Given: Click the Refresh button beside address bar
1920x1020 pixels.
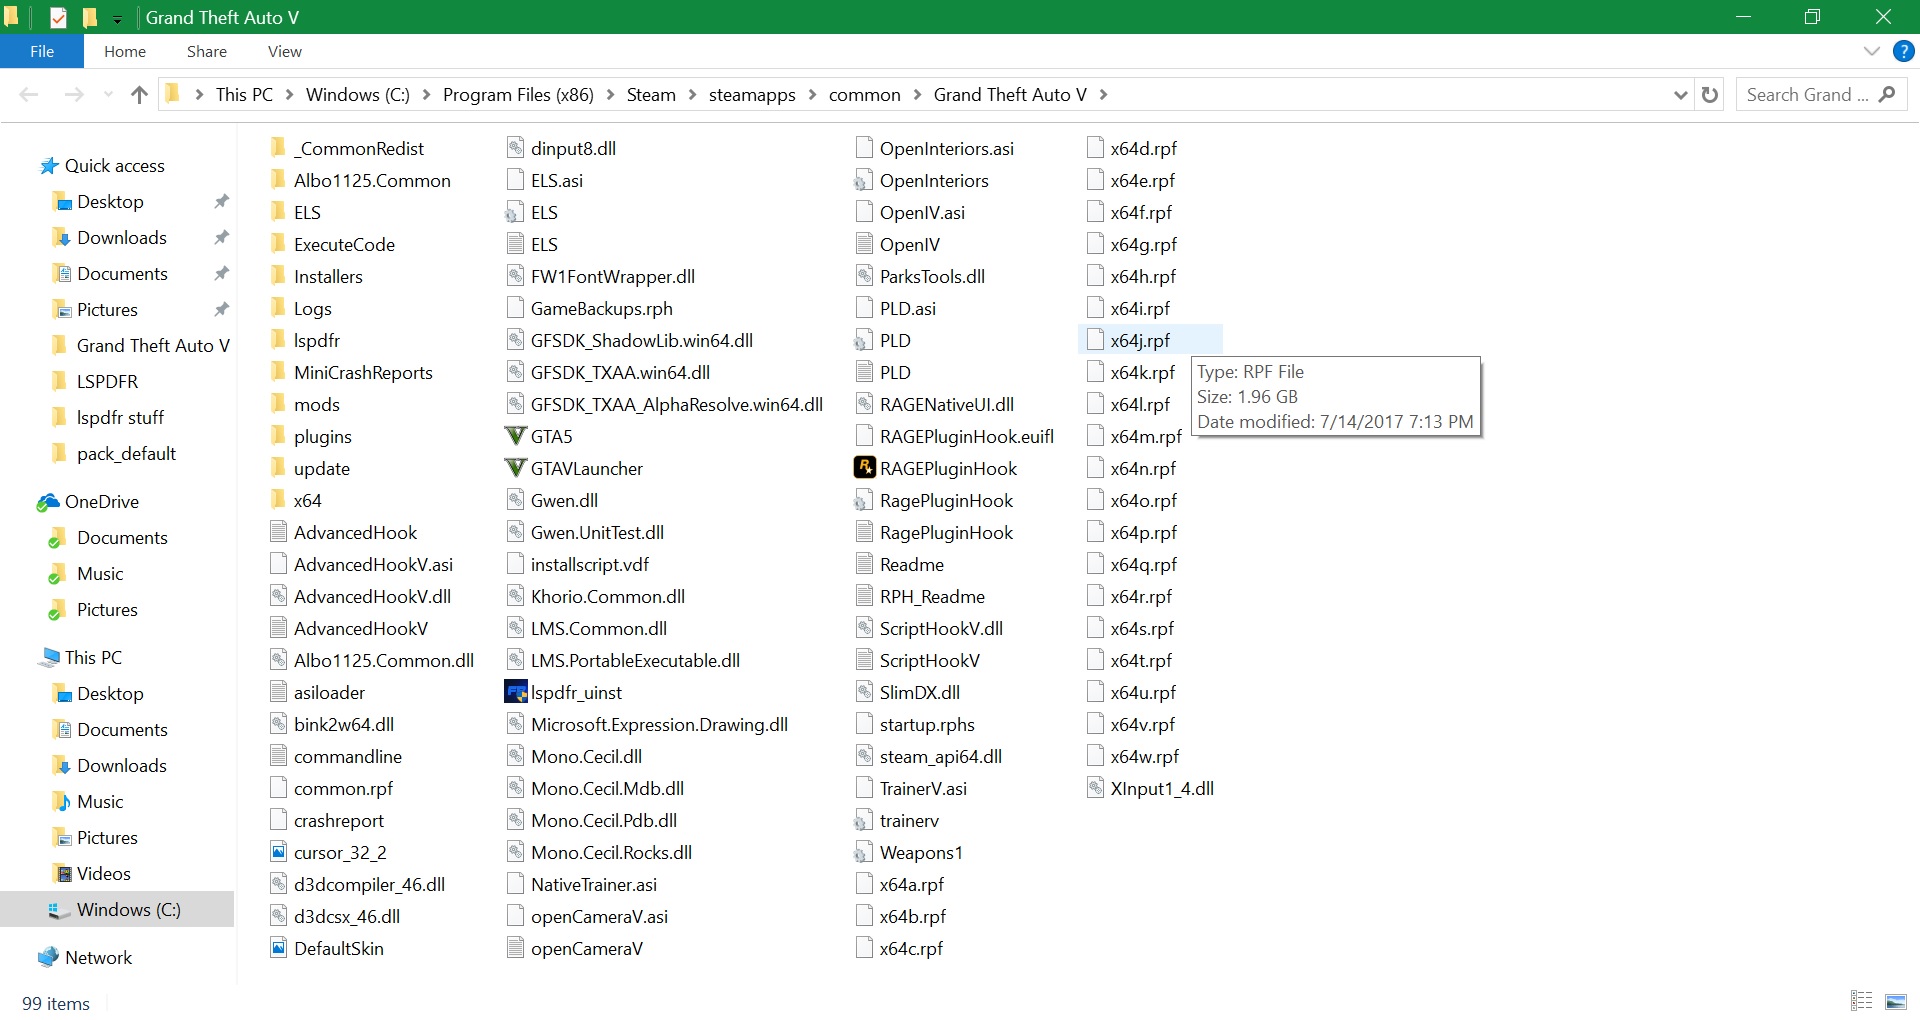Looking at the screenshot, I should (x=1710, y=95).
